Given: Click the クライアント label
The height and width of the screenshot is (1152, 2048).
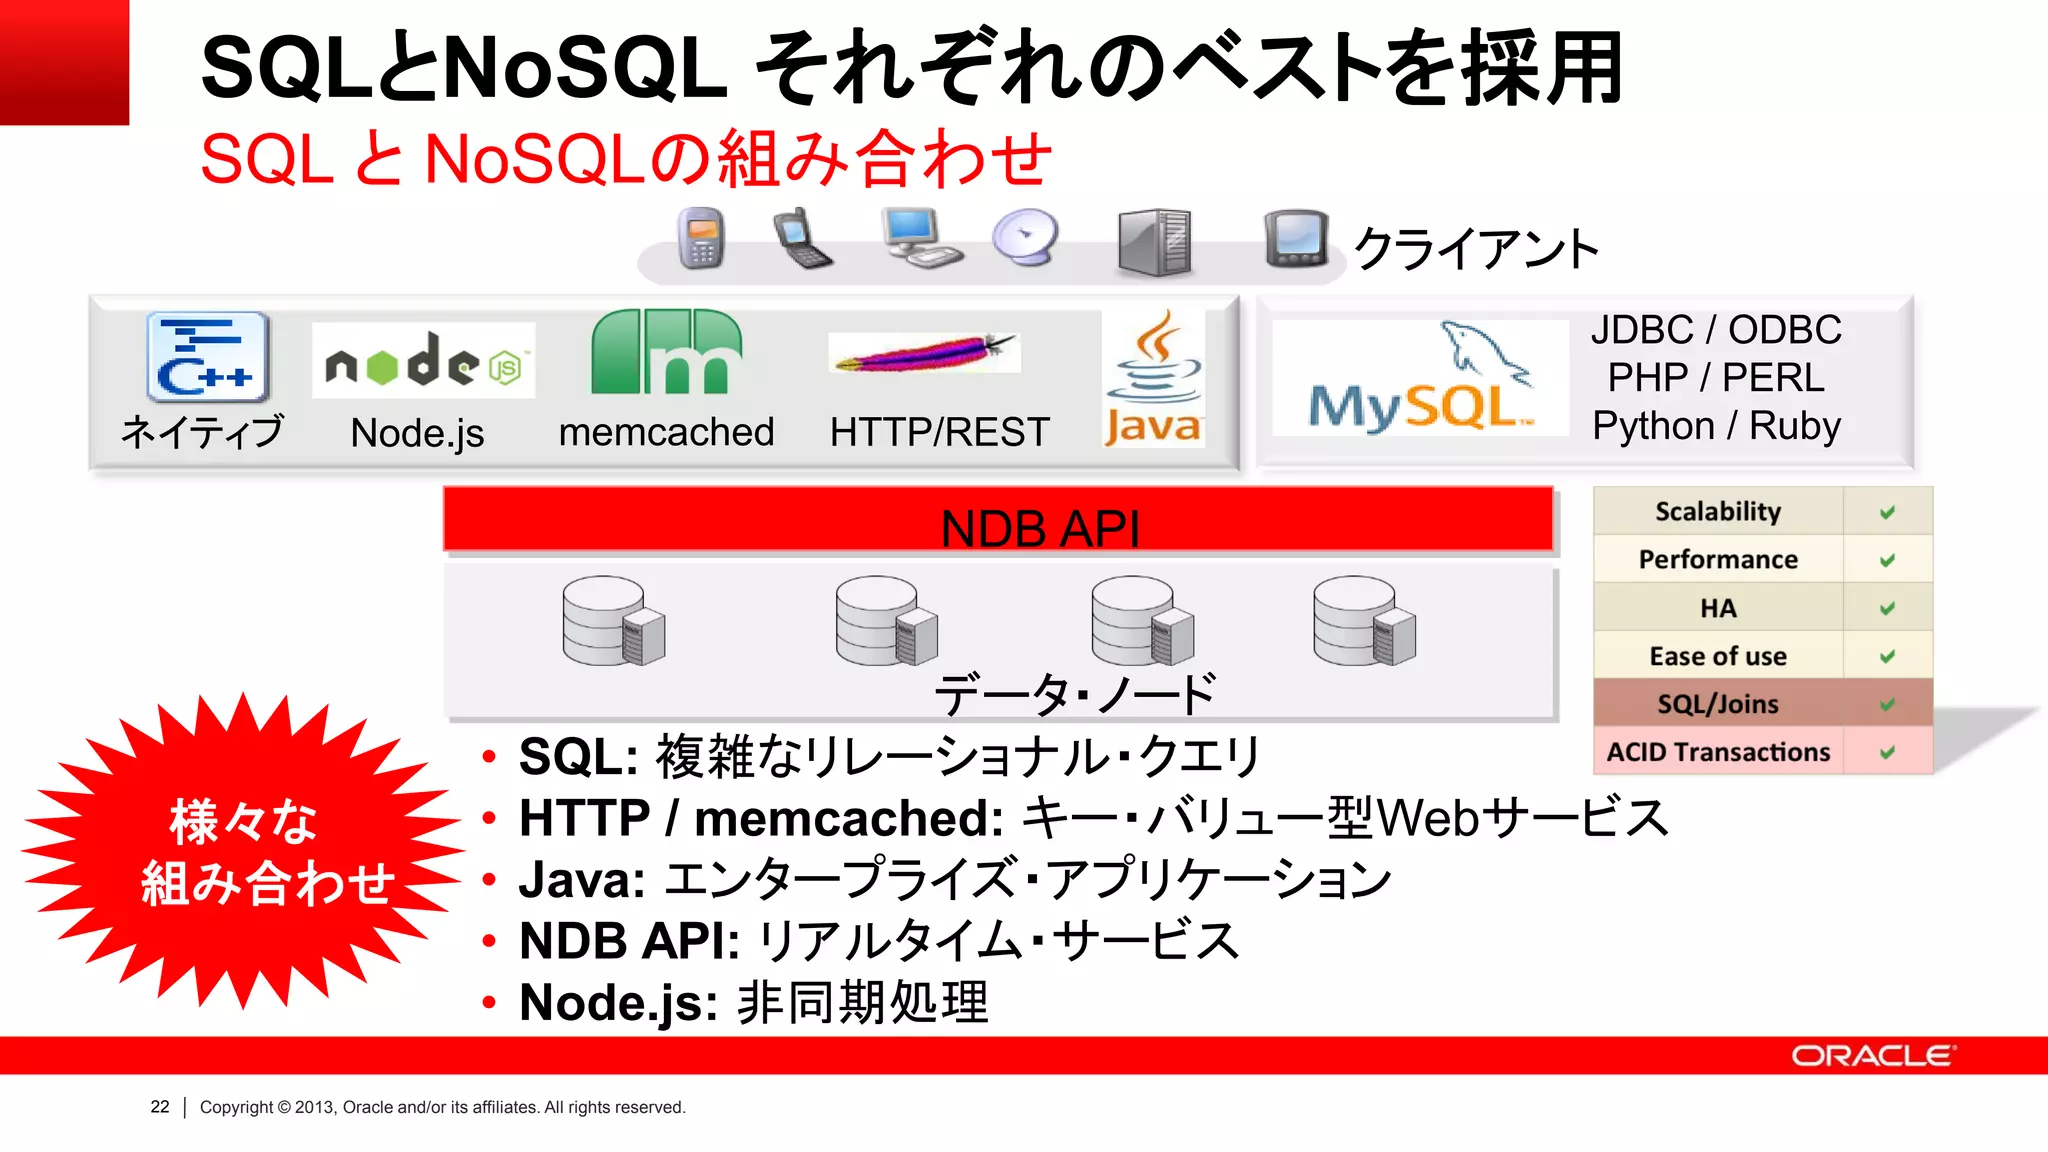Looking at the screenshot, I should [x=1477, y=249].
